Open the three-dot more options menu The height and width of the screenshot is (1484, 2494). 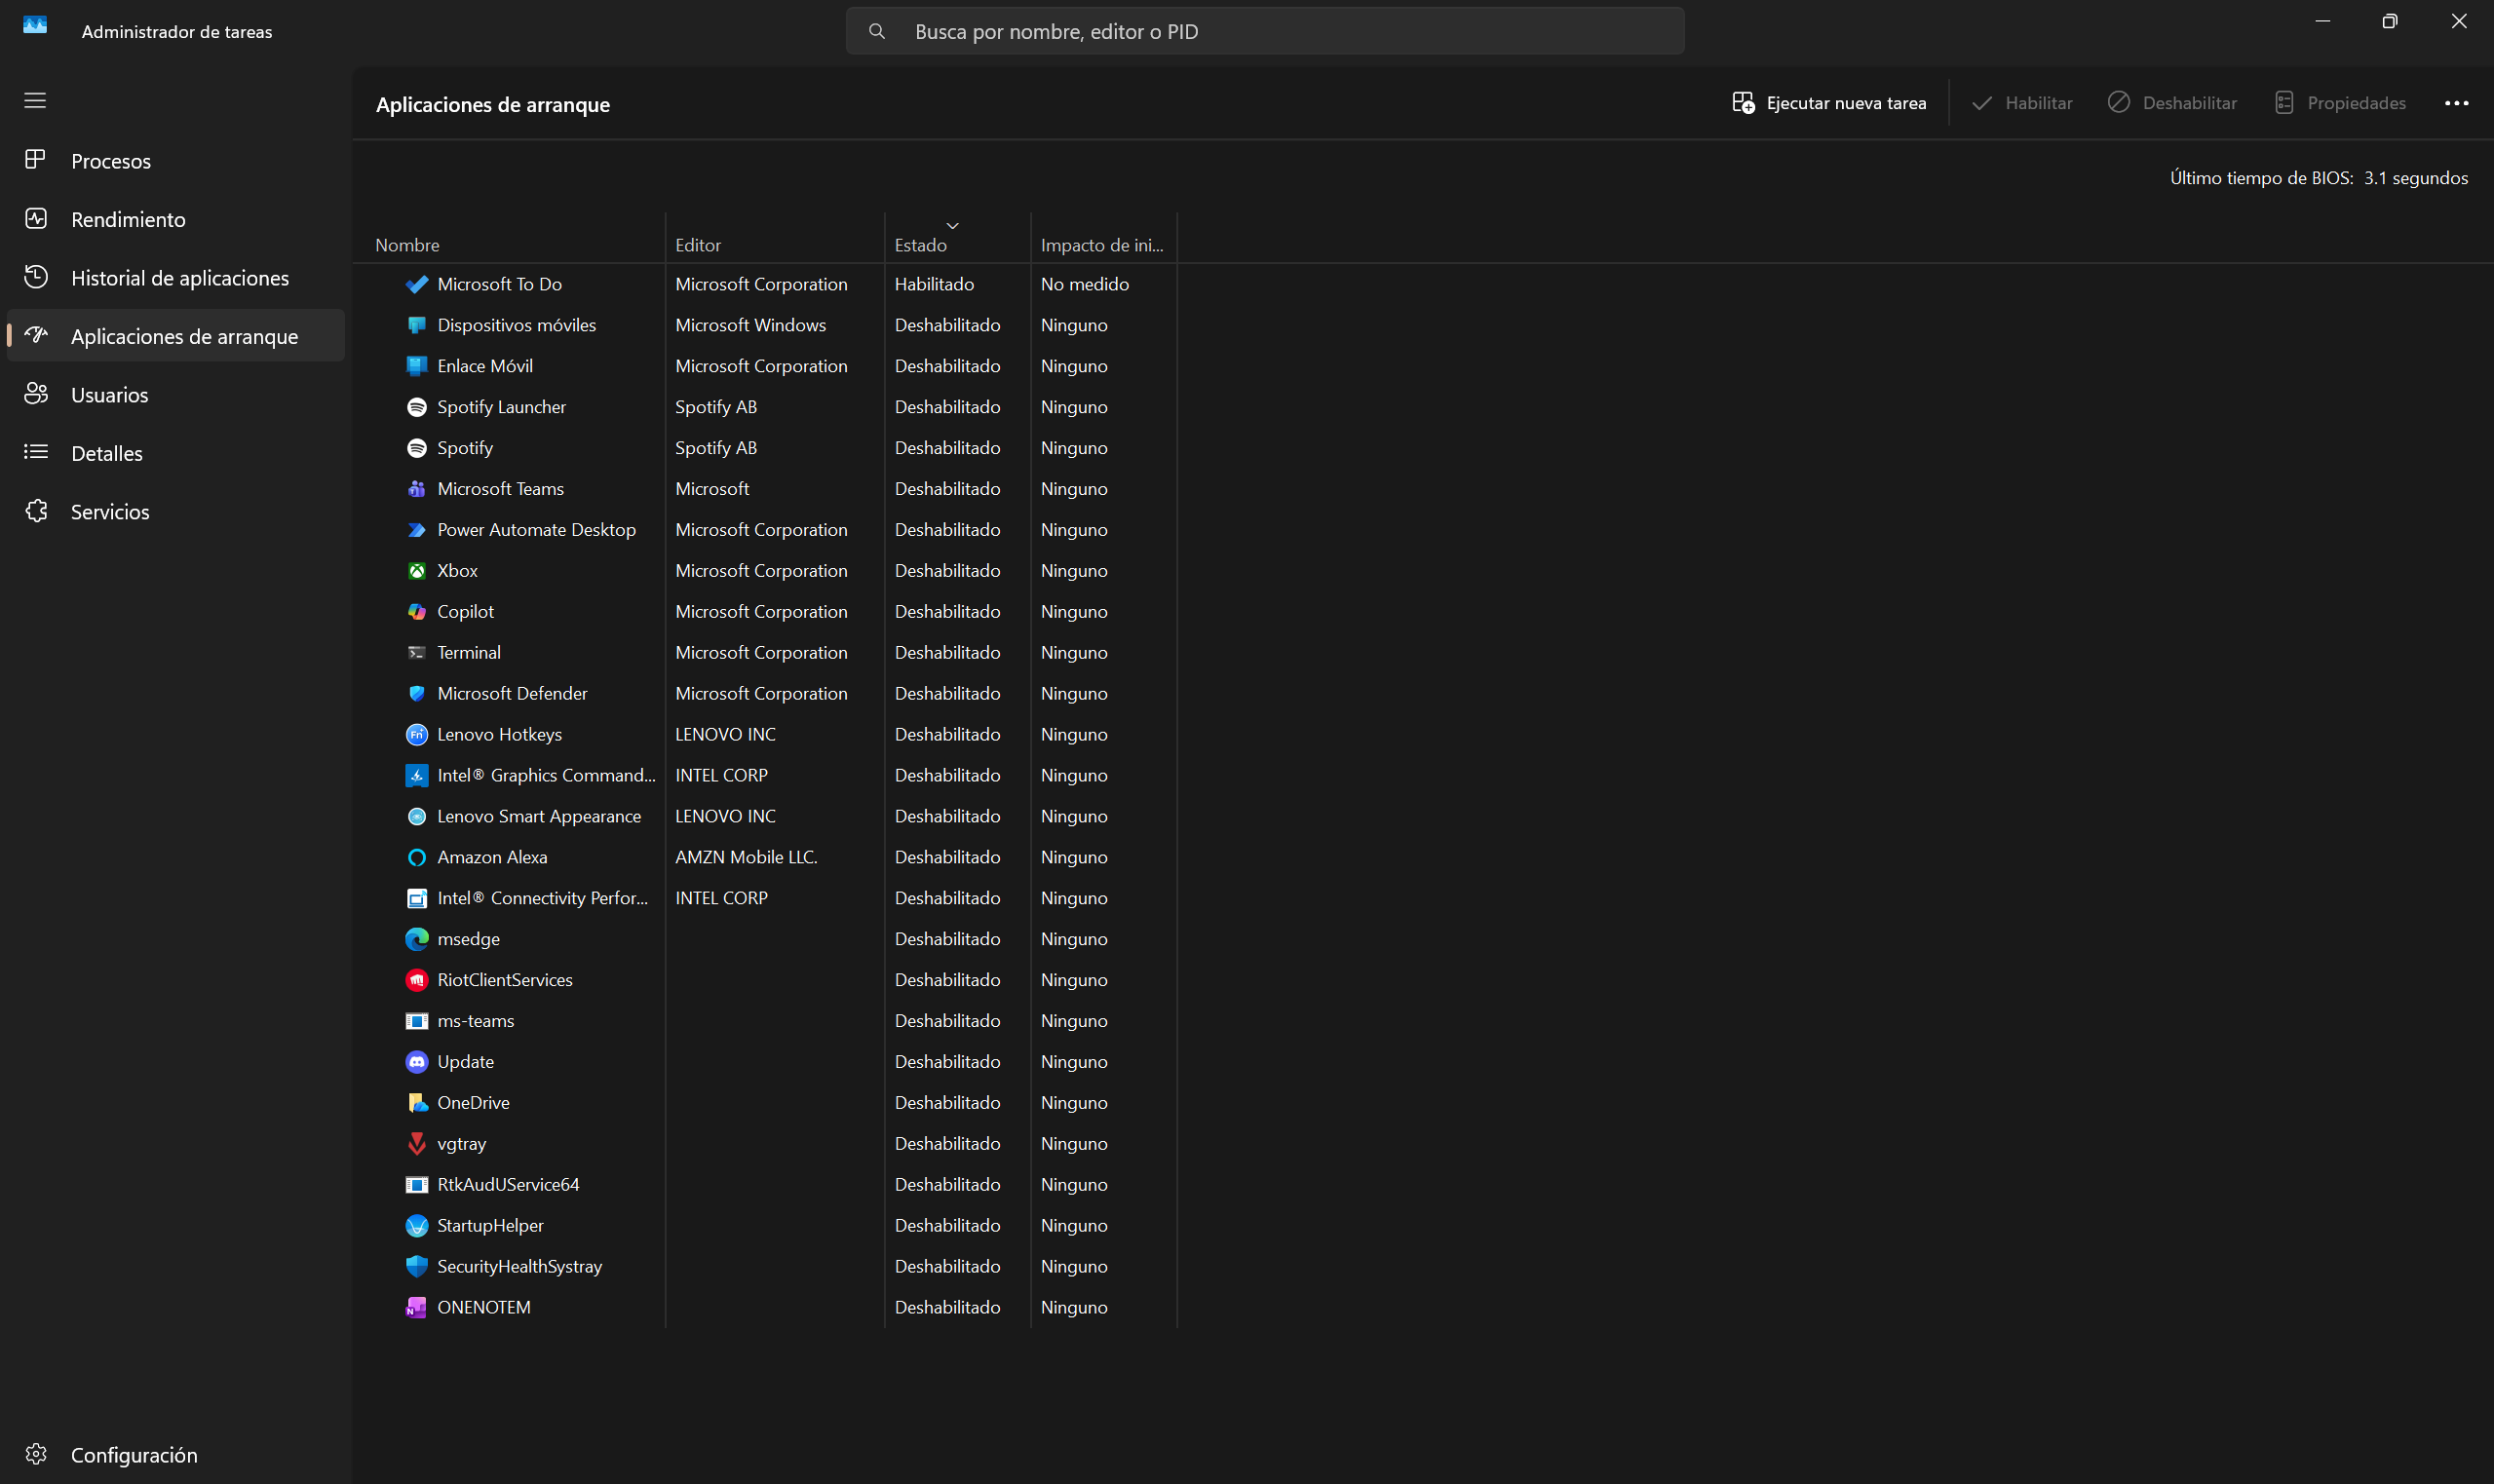tap(2456, 103)
